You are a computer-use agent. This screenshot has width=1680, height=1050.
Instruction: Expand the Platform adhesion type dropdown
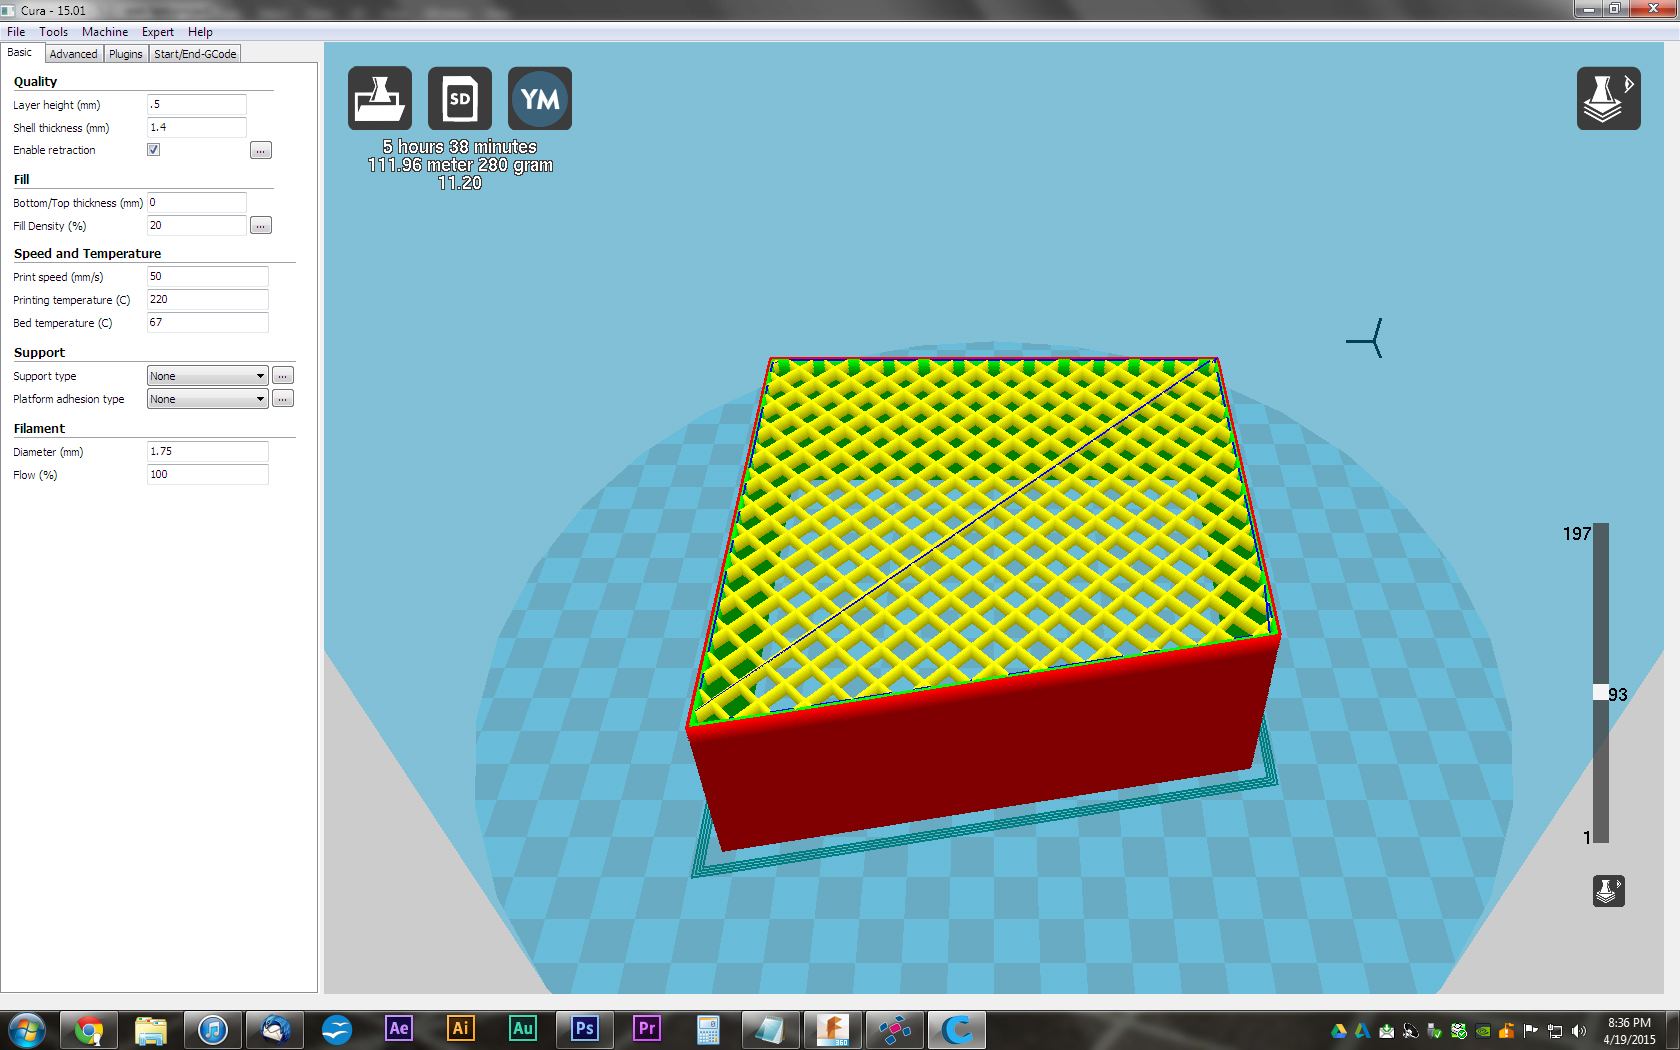coord(207,399)
